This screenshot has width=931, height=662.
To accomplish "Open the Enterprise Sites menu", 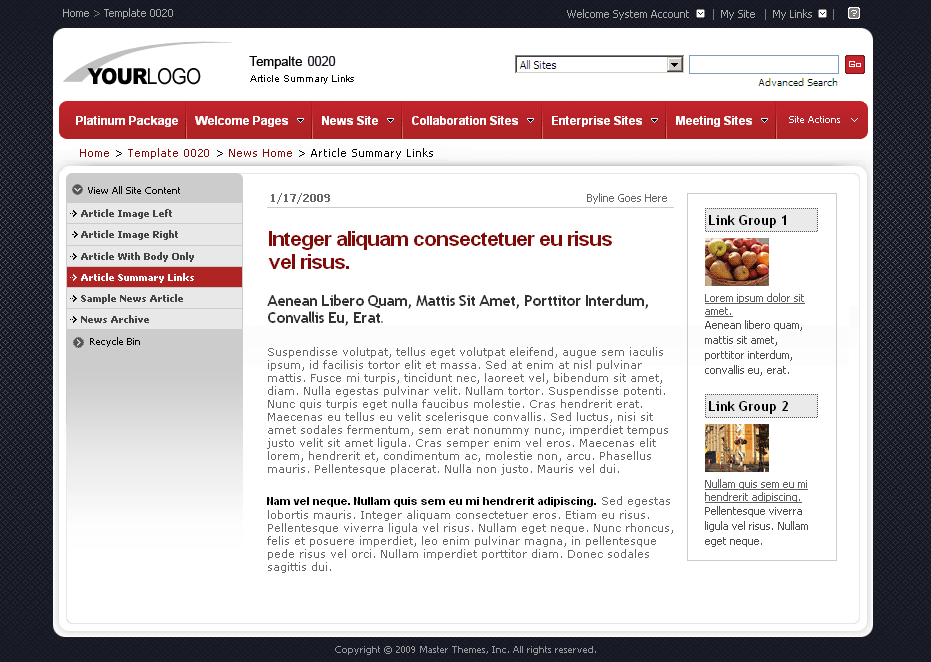I will click(x=596, y=120).
